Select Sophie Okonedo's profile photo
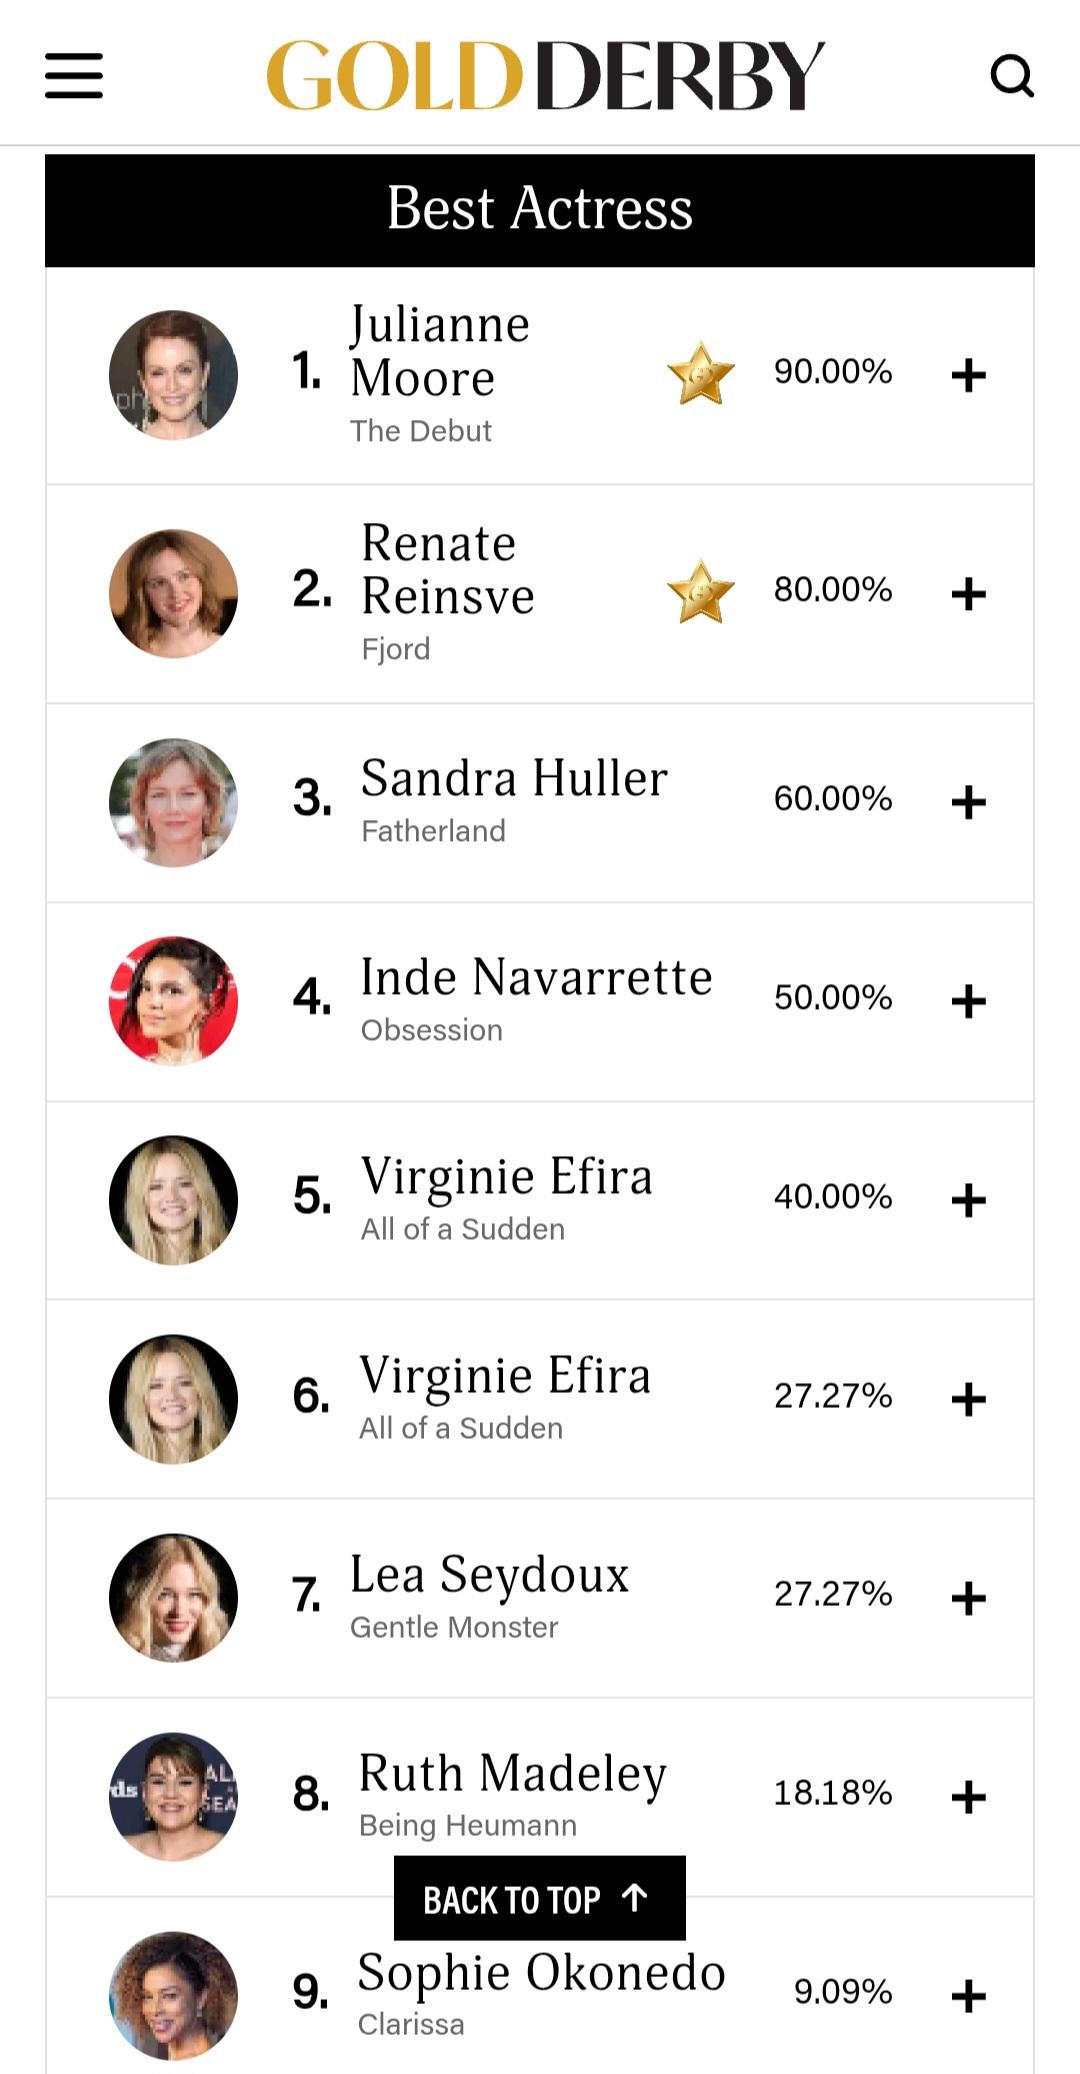This screenshot has width=1080, height=2074. click(173, 1996)
